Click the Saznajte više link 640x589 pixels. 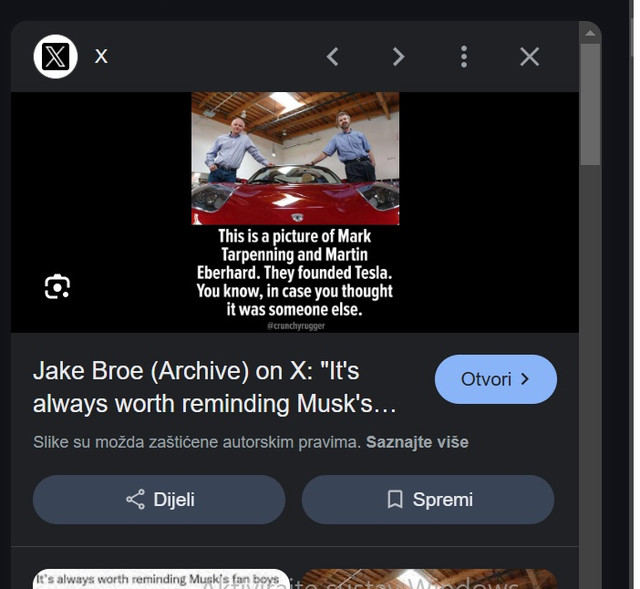pyautogui.click(x=417, y=442)
